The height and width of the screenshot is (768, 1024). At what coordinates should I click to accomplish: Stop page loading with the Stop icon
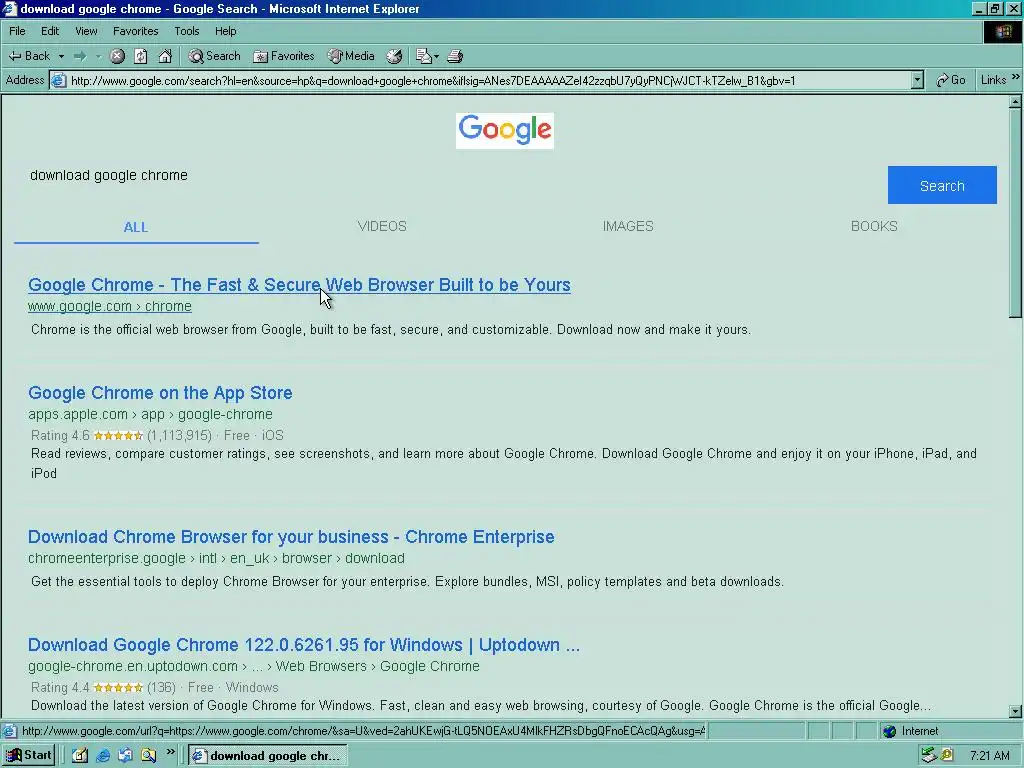coord(117,56)
